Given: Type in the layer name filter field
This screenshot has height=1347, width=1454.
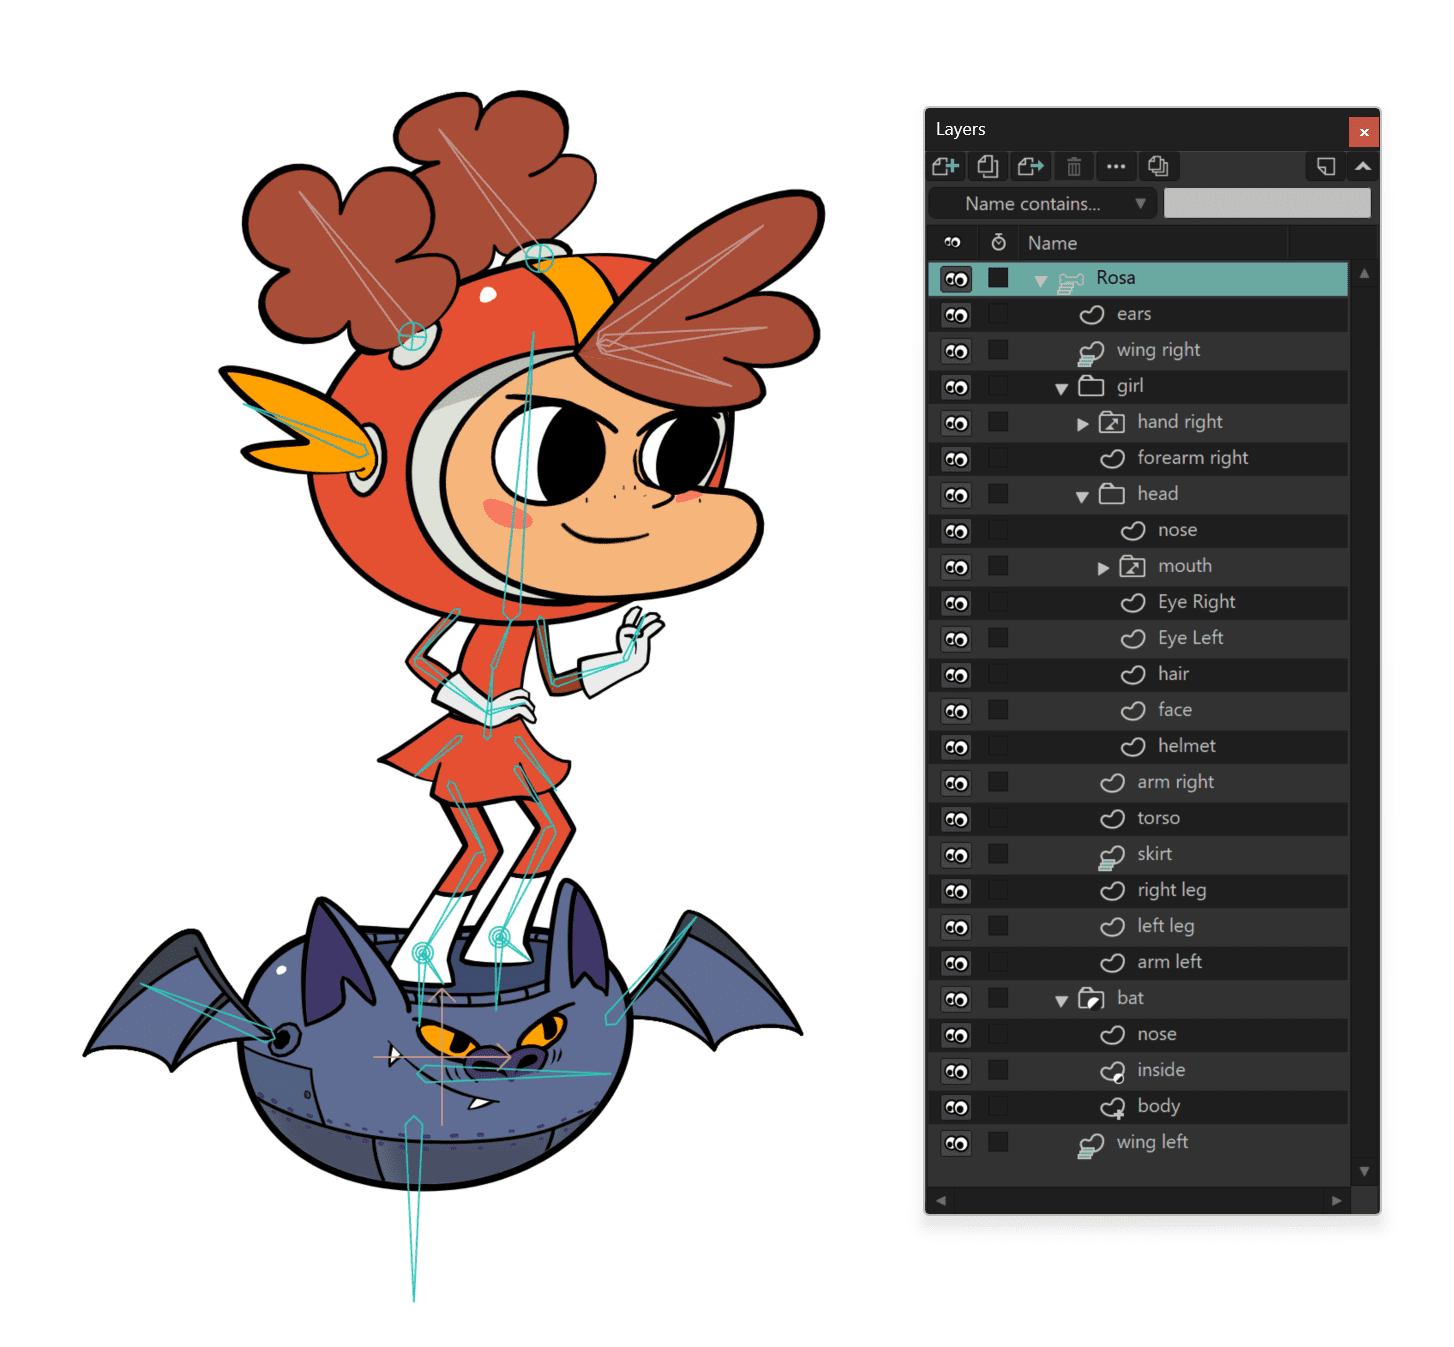Looking at the screenshot, I should tap(1267, 203).
